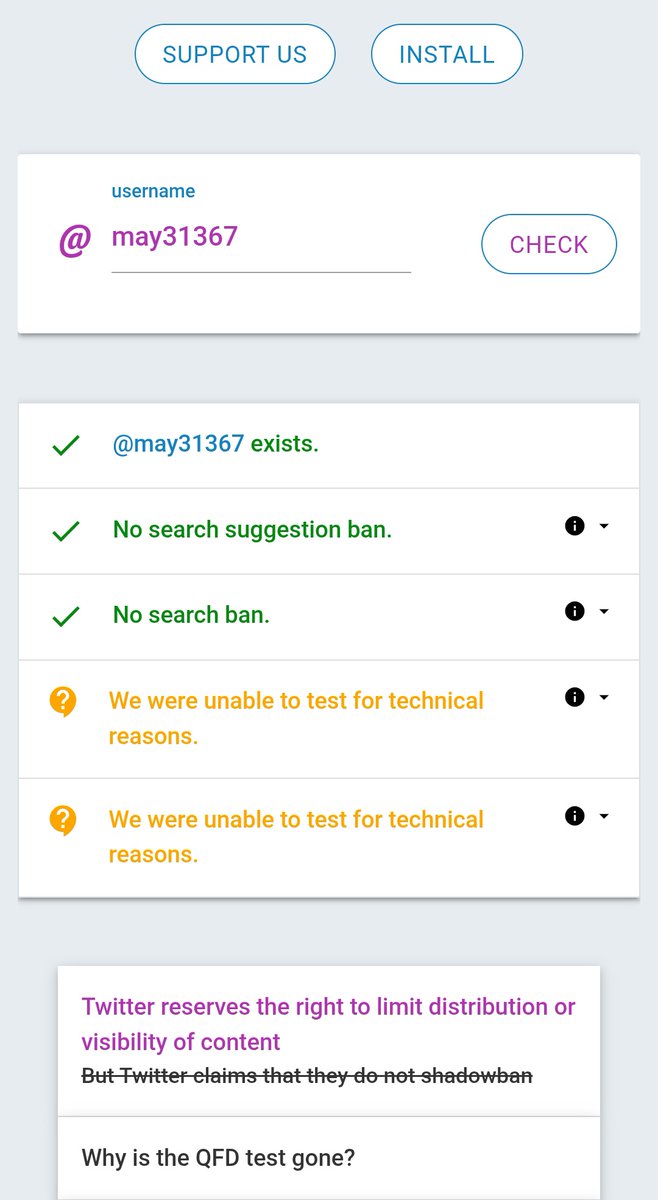The width and height of the screenshot is (658, 1200).
Task: Click the INSTALL button
Action: pyautogui.click(x=447, y=54)
